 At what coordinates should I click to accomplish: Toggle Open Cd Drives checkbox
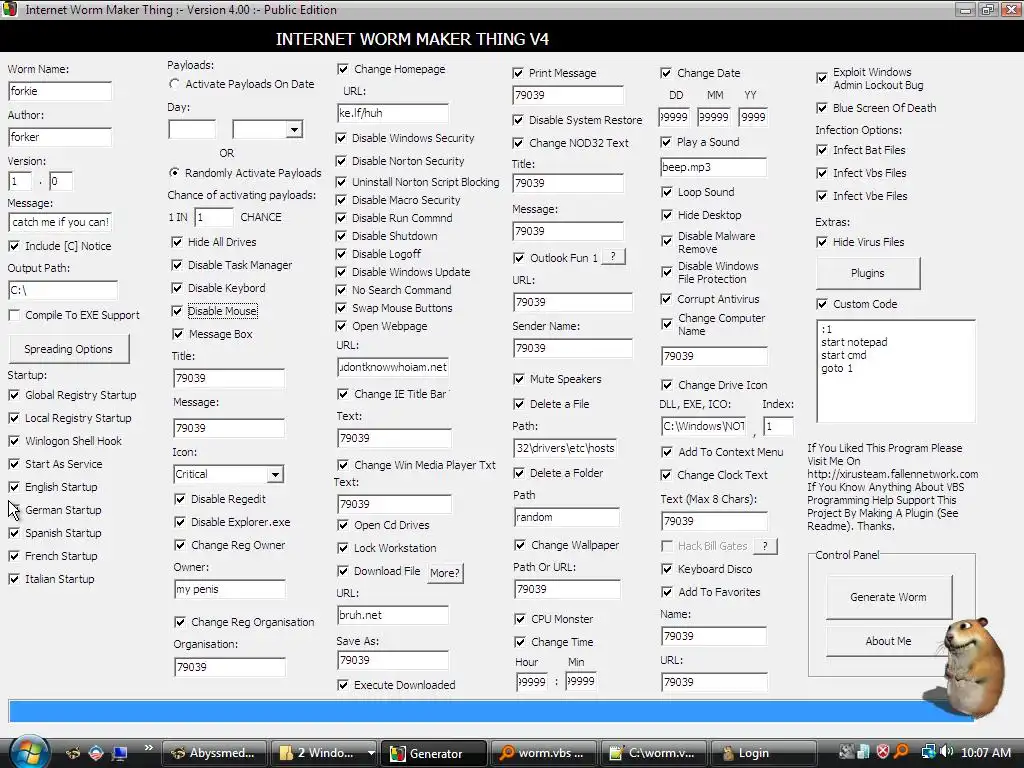pos(342,525)
